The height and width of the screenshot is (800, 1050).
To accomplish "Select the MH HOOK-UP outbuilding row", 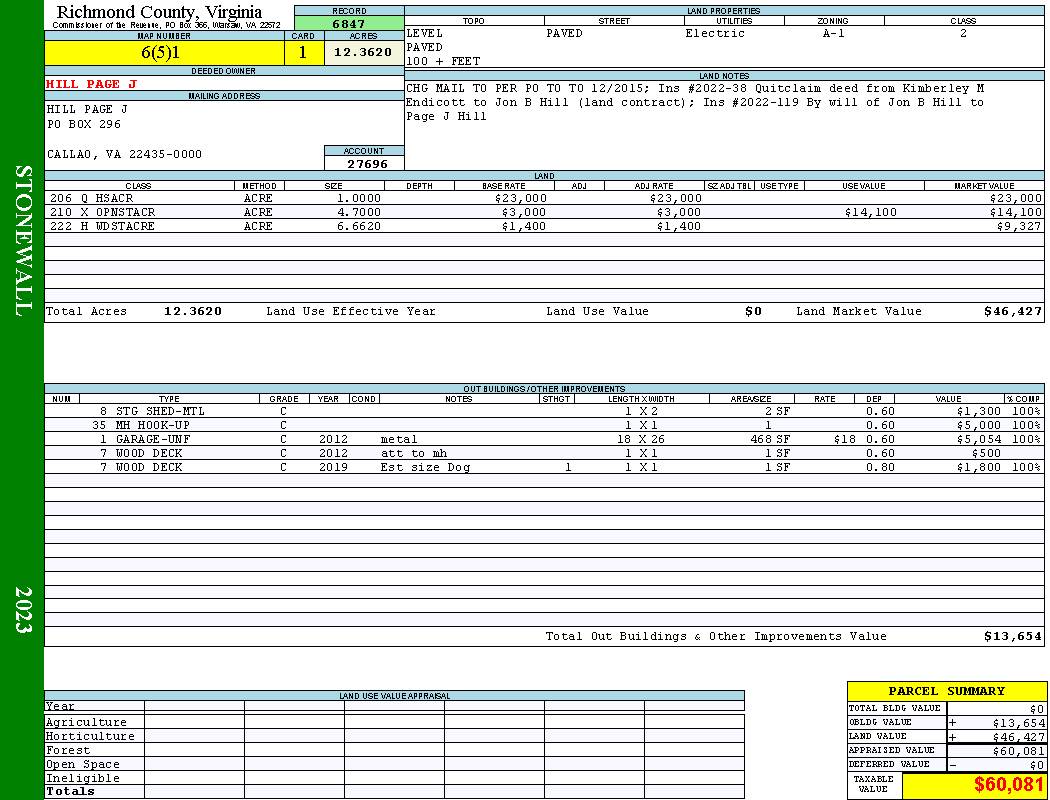I will point(544,426).
